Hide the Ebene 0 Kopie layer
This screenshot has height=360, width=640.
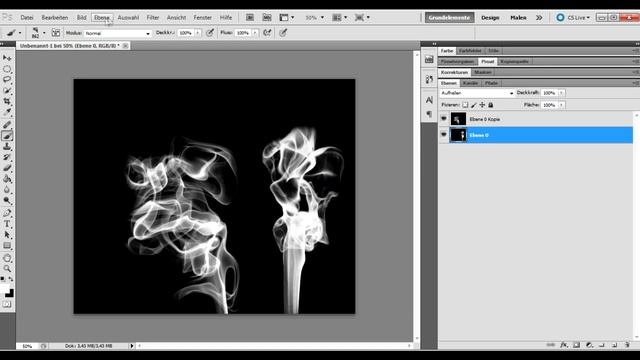point(444,119)
